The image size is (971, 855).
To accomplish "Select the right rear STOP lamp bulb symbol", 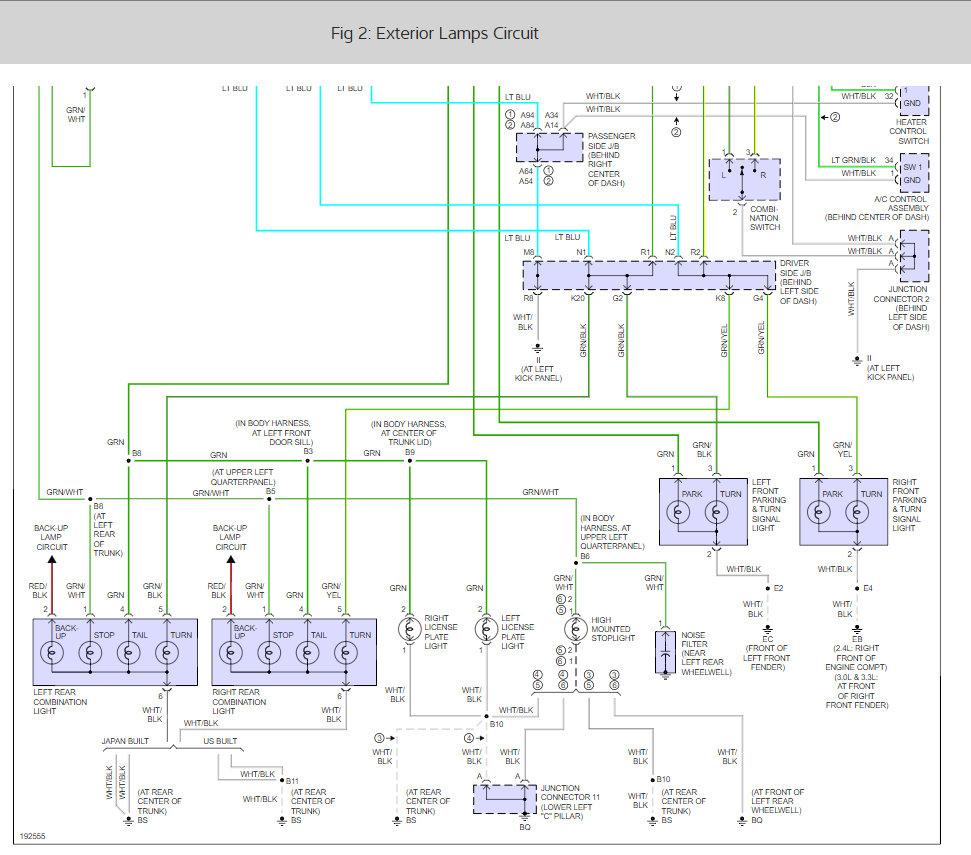I will coord(269,653).
